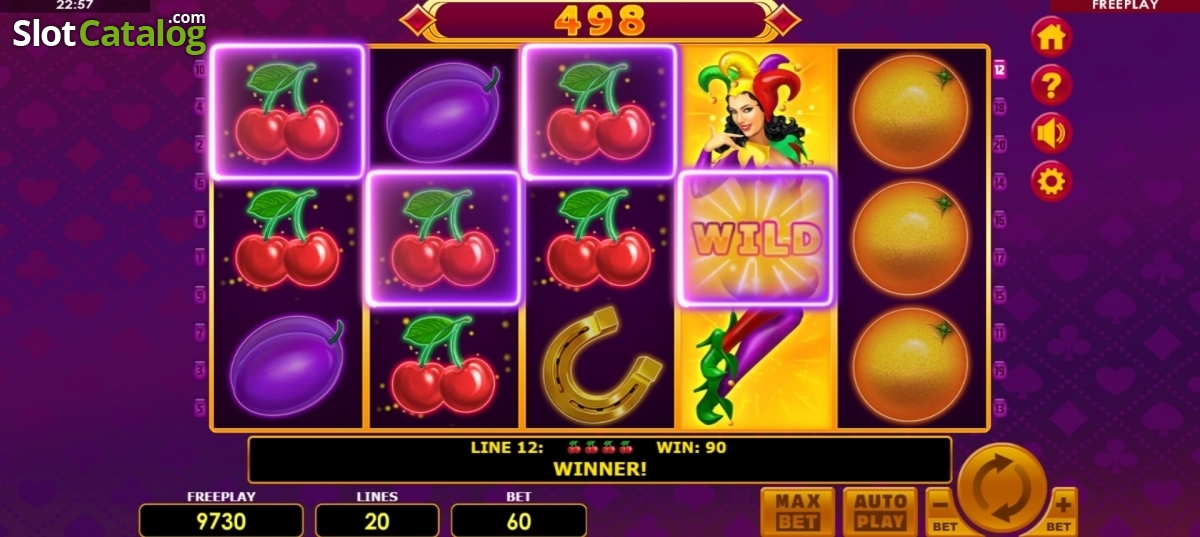Click the FREEPLAY balance 9730 field
Image resolution: width=1200 pixels, height=537 pixels.
pyautogui.click(x=221, y=521)
